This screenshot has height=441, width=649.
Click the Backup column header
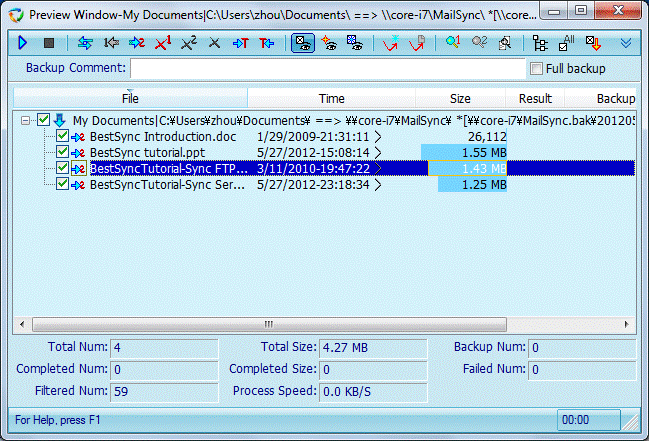601,98
